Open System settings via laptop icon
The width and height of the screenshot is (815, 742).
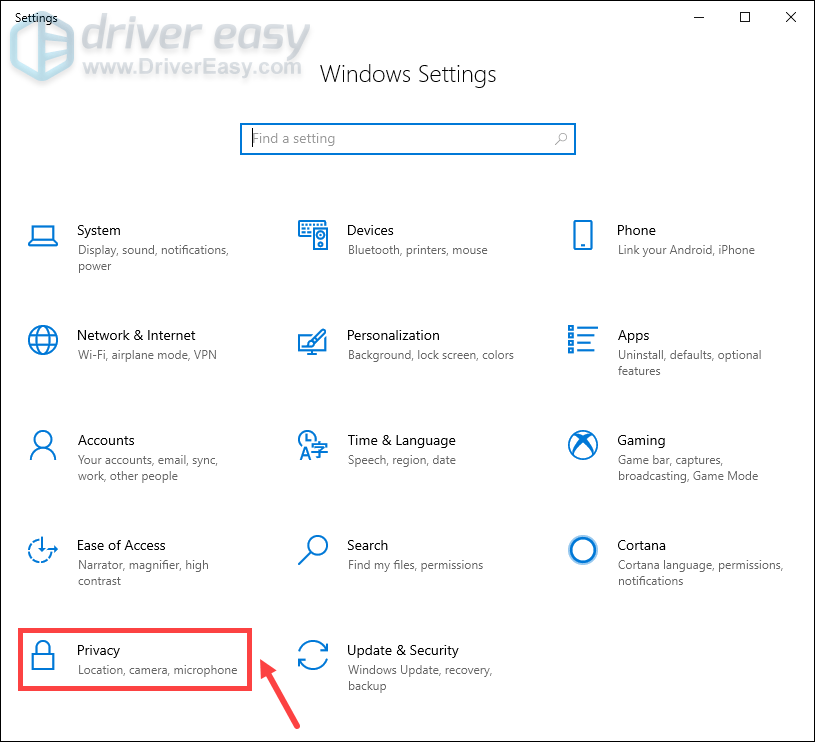43,234
